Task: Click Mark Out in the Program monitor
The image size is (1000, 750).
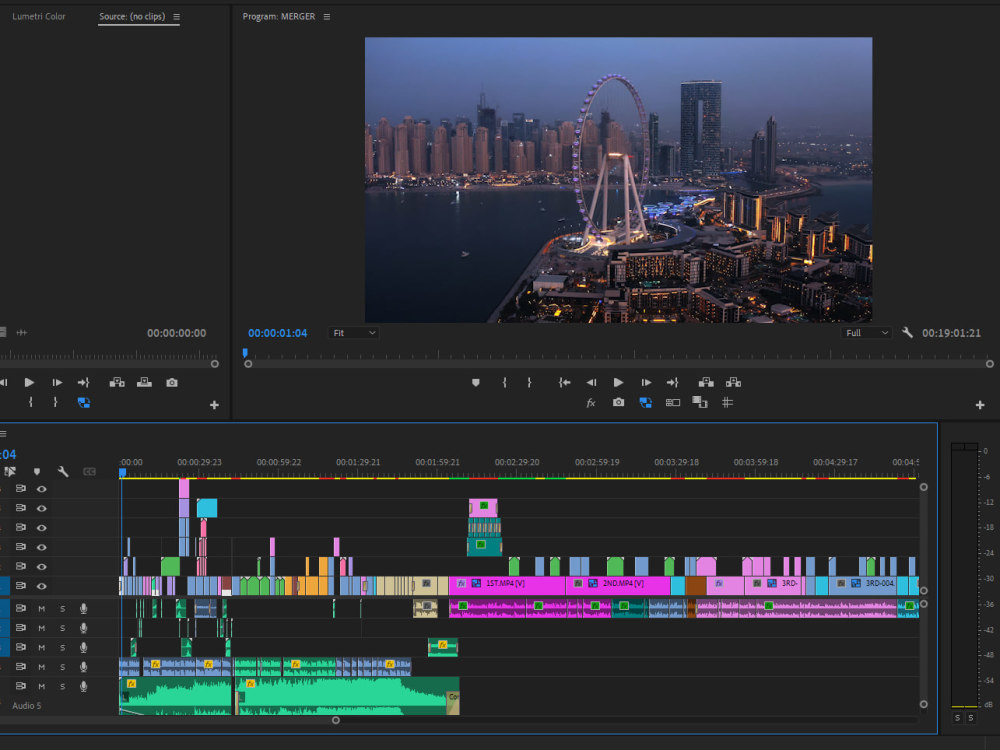Action: (529, 383)
